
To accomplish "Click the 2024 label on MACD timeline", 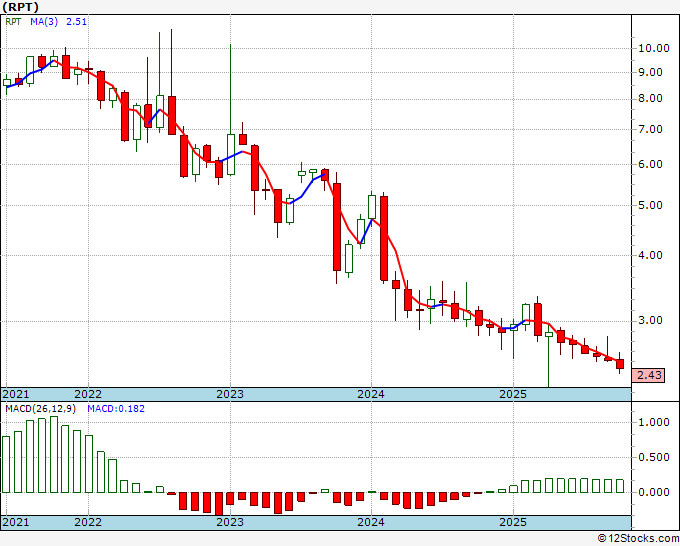I will 371,522.
